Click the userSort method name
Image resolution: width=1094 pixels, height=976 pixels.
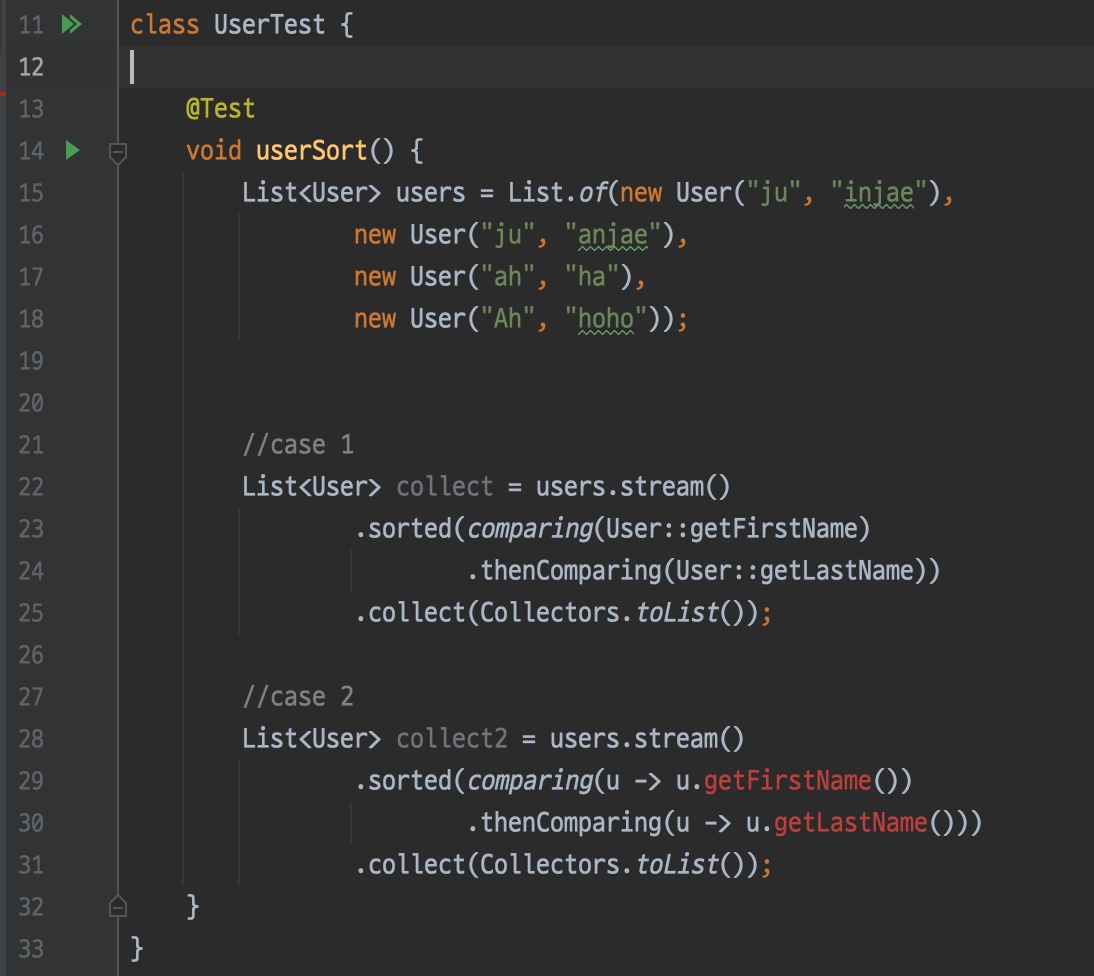pos(311,151)
